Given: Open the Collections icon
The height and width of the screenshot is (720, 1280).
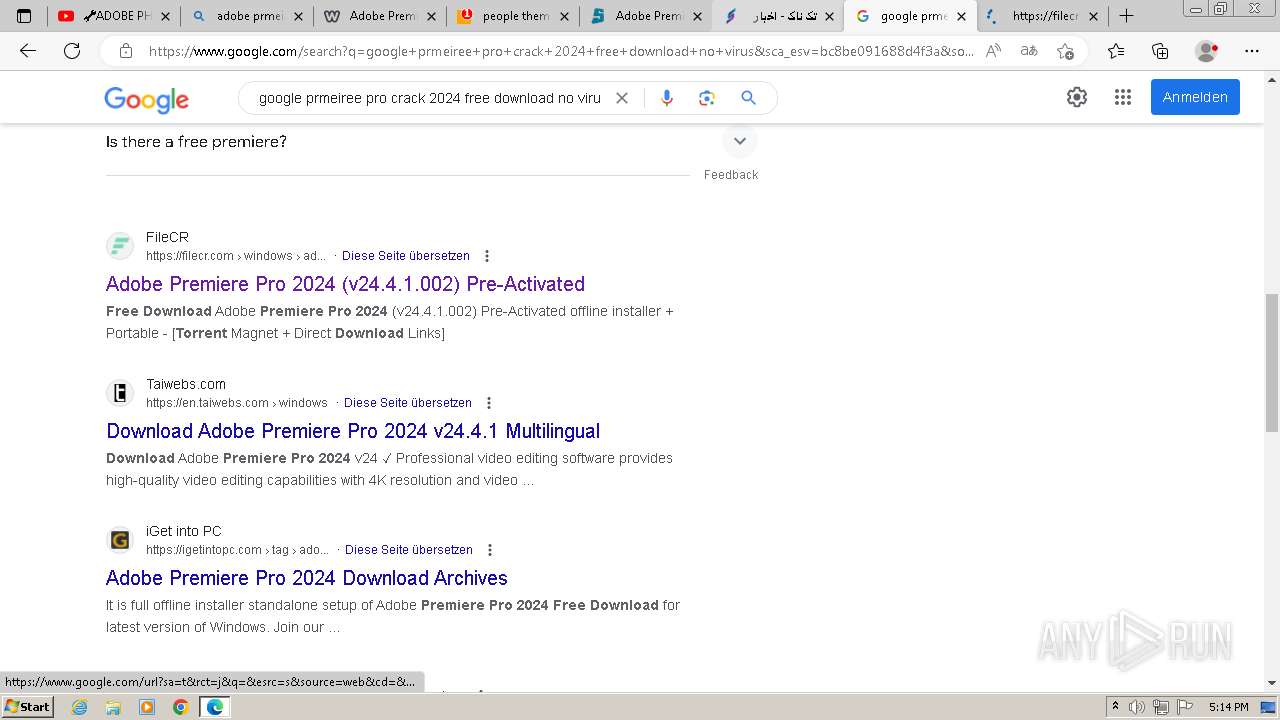Looking at the screenshot, I should (x=1160, y=51).
